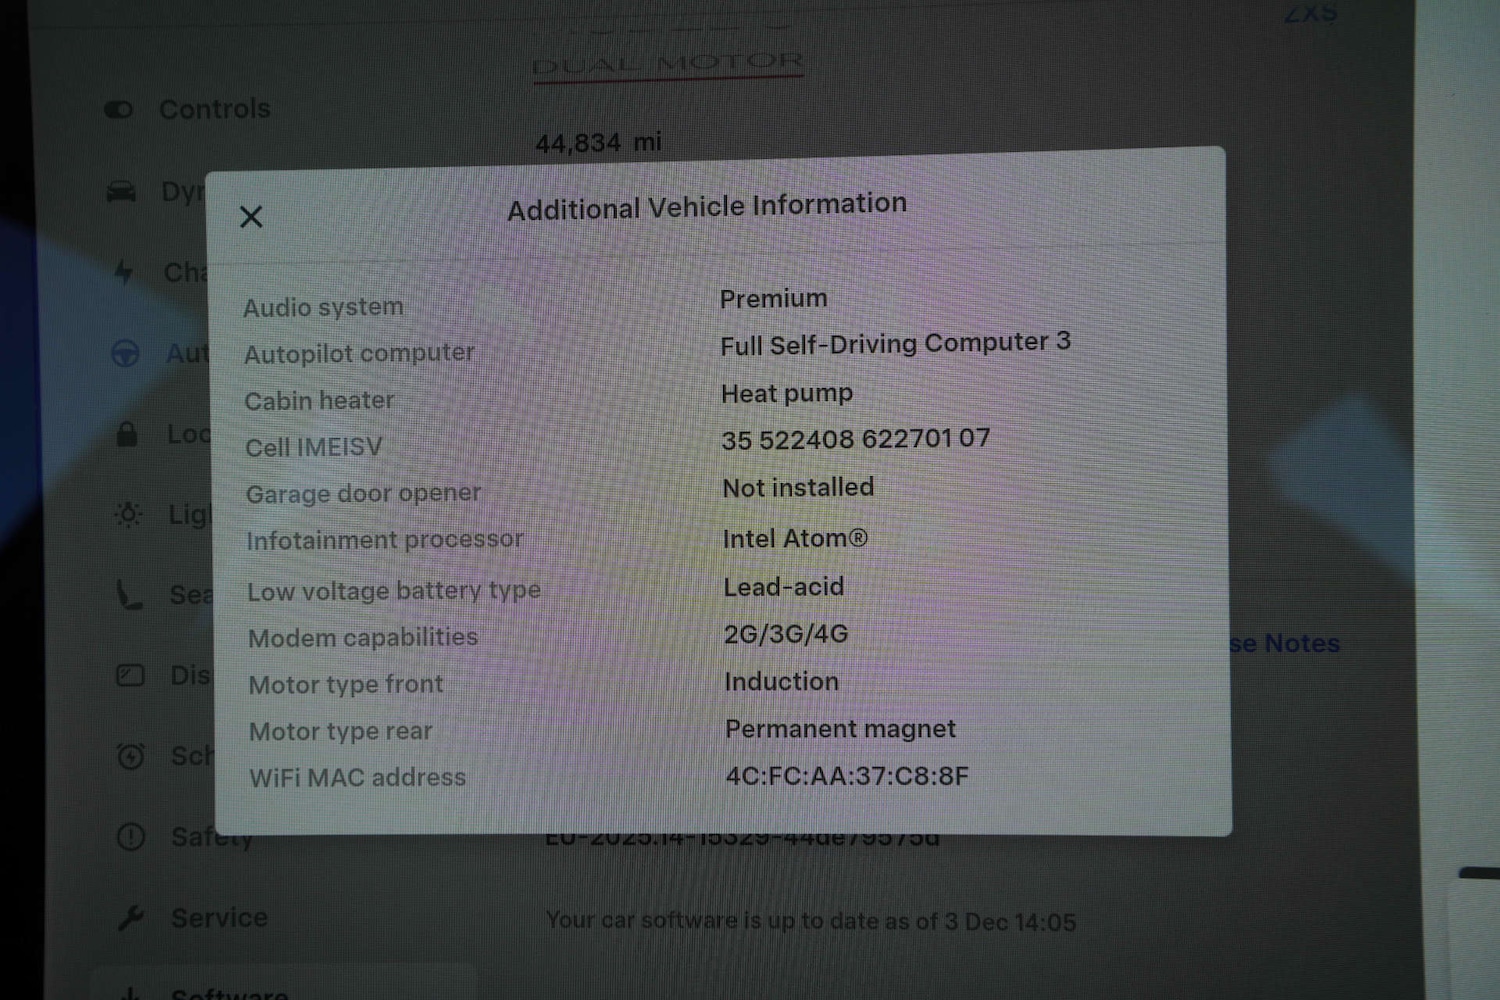This screenshot has height=1000, width=1500.
Task: Select the Seats icon in sidebar
Action: [128, 594]
